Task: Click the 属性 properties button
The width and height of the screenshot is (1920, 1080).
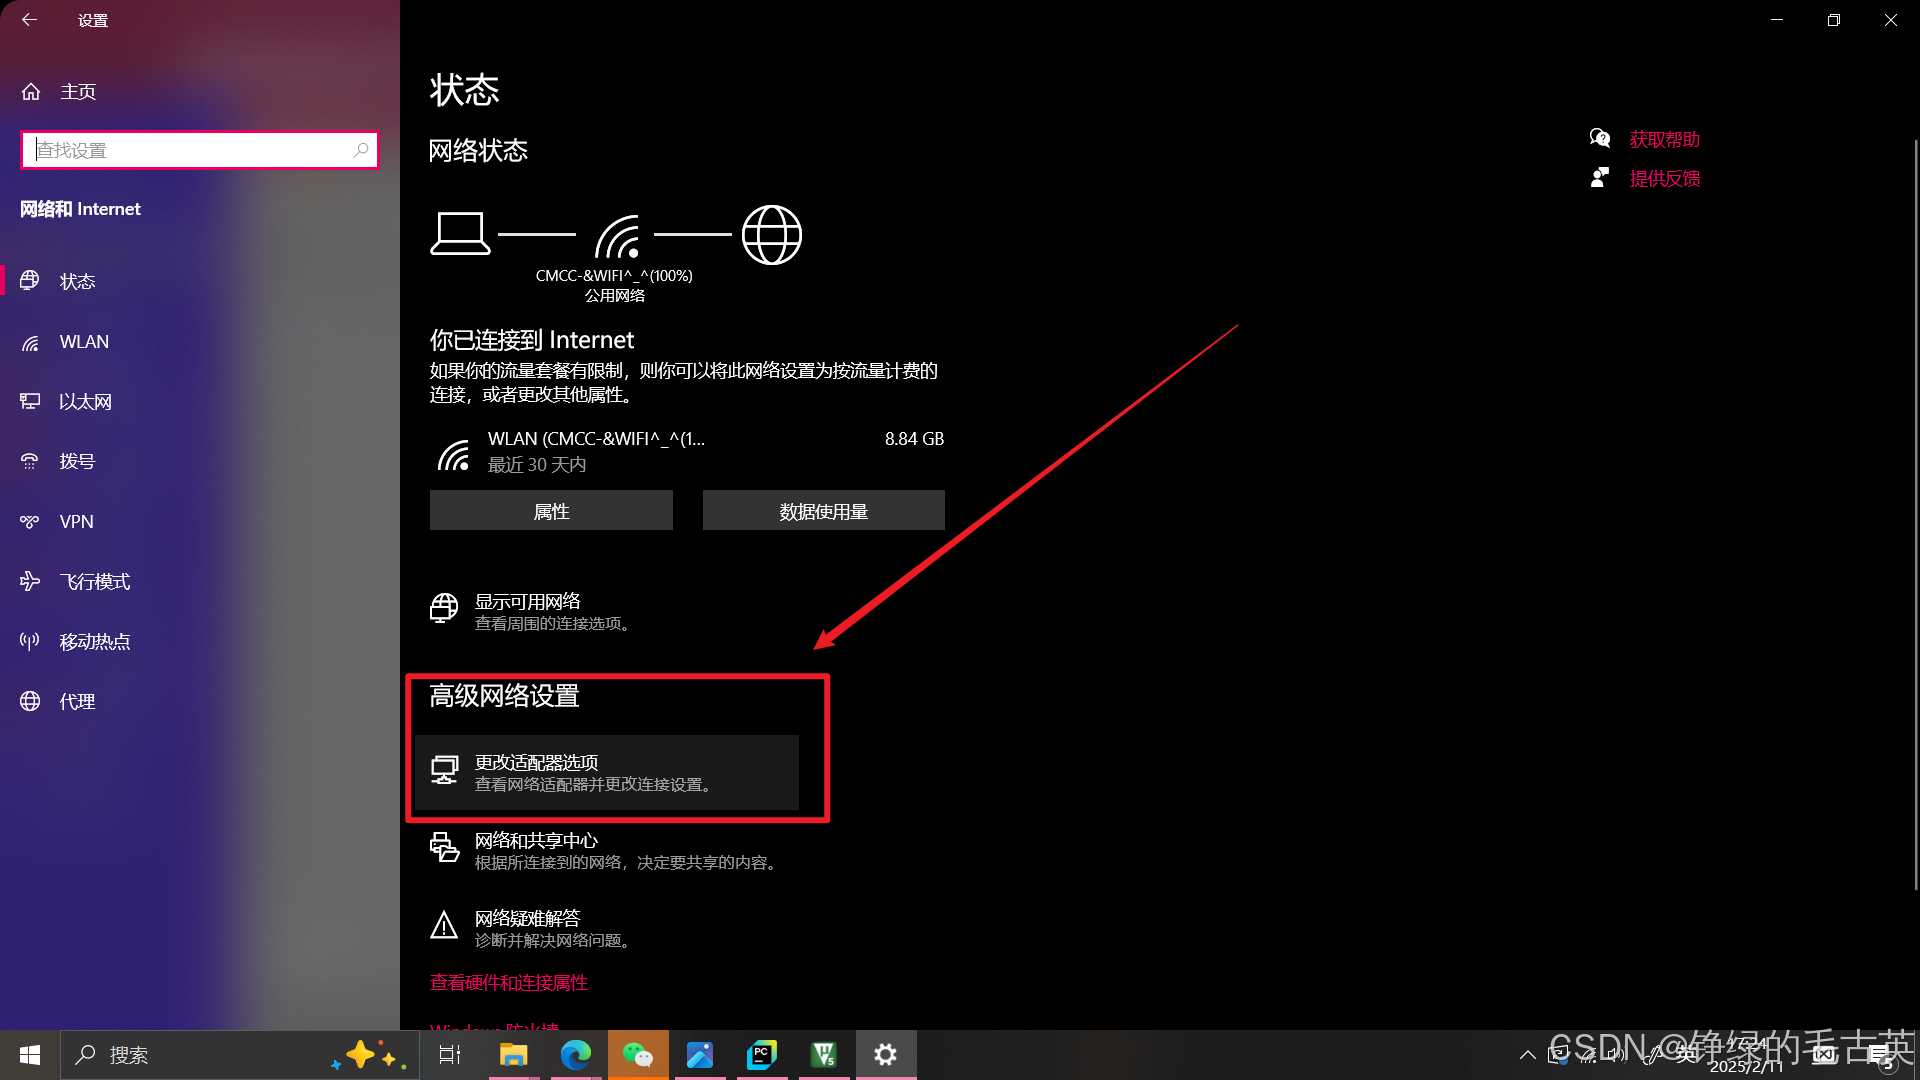Action: point(551,511)
